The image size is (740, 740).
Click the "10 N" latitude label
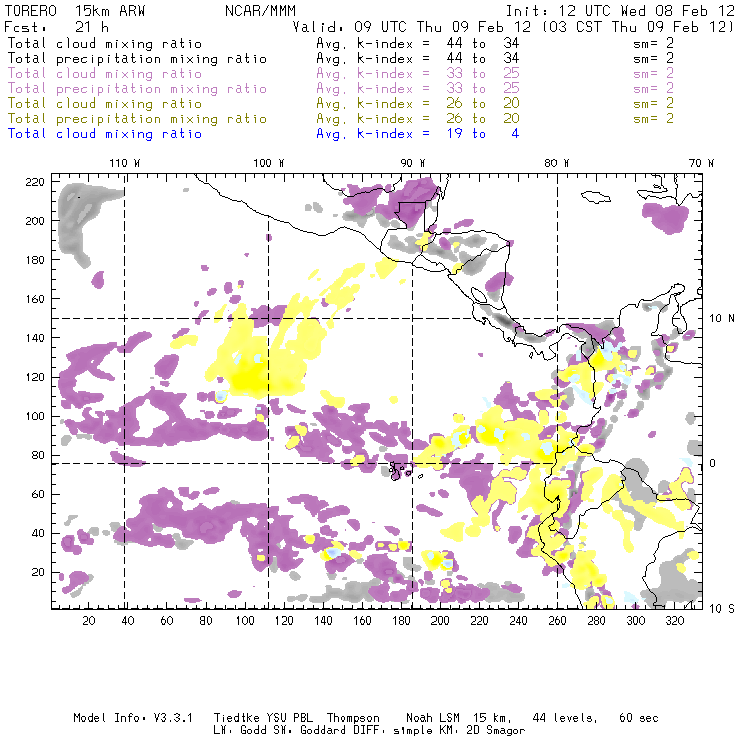(x=722, y=319)
